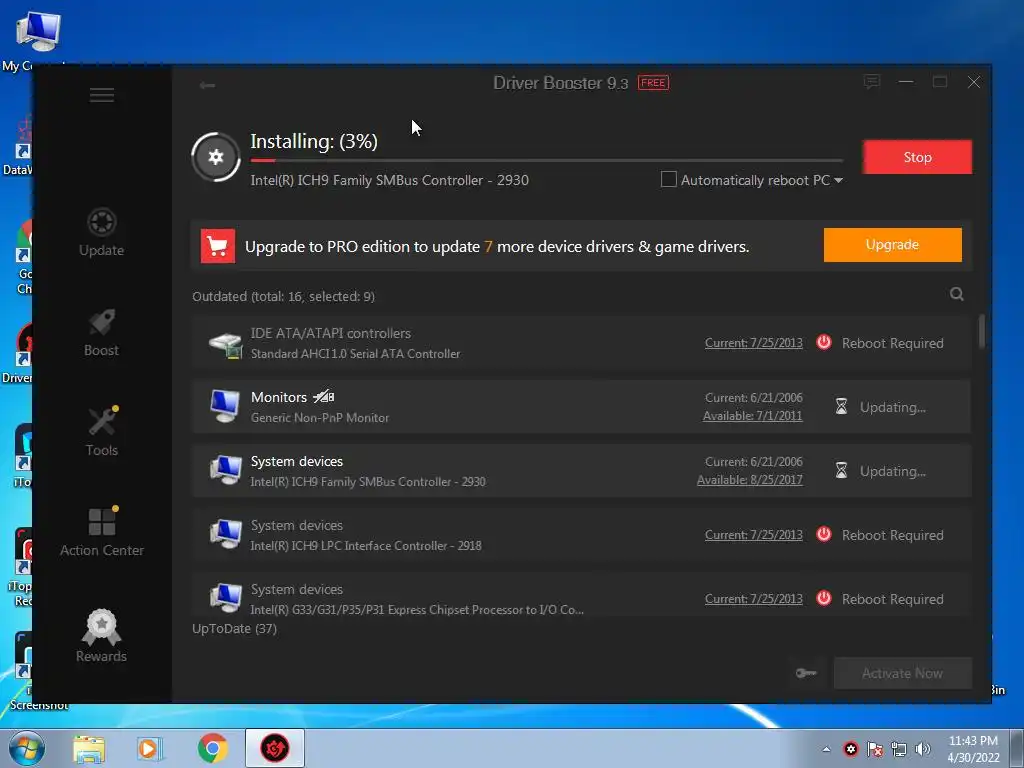The image size is (1024, 768).
Task: Open the Boost section in sidebar
Action: point(102,332)
